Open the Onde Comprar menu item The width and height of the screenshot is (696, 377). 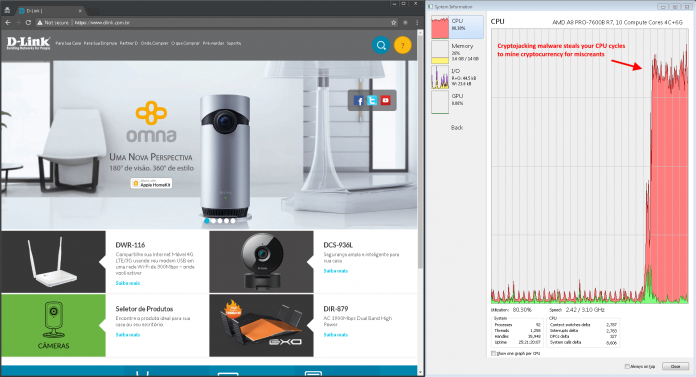pyautogui.click(x=154, y=44)
